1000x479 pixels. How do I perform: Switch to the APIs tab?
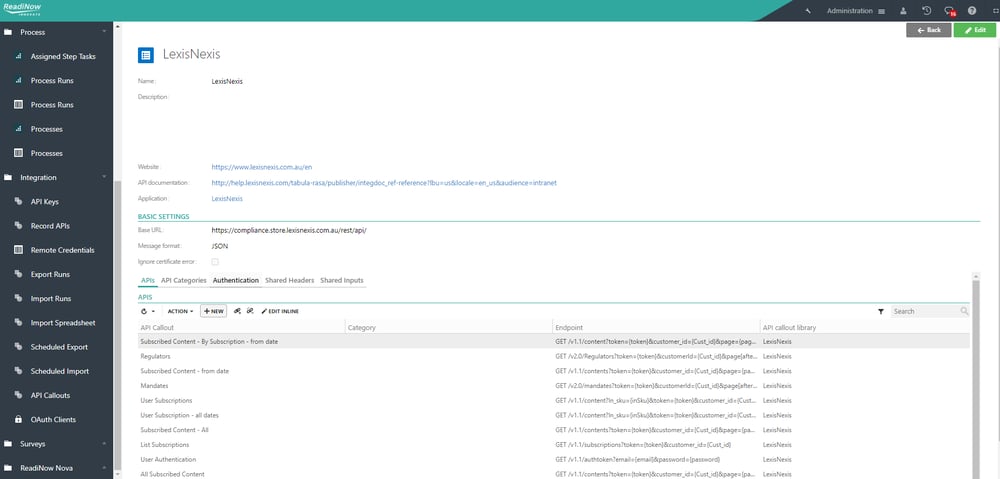coord(147,280)
